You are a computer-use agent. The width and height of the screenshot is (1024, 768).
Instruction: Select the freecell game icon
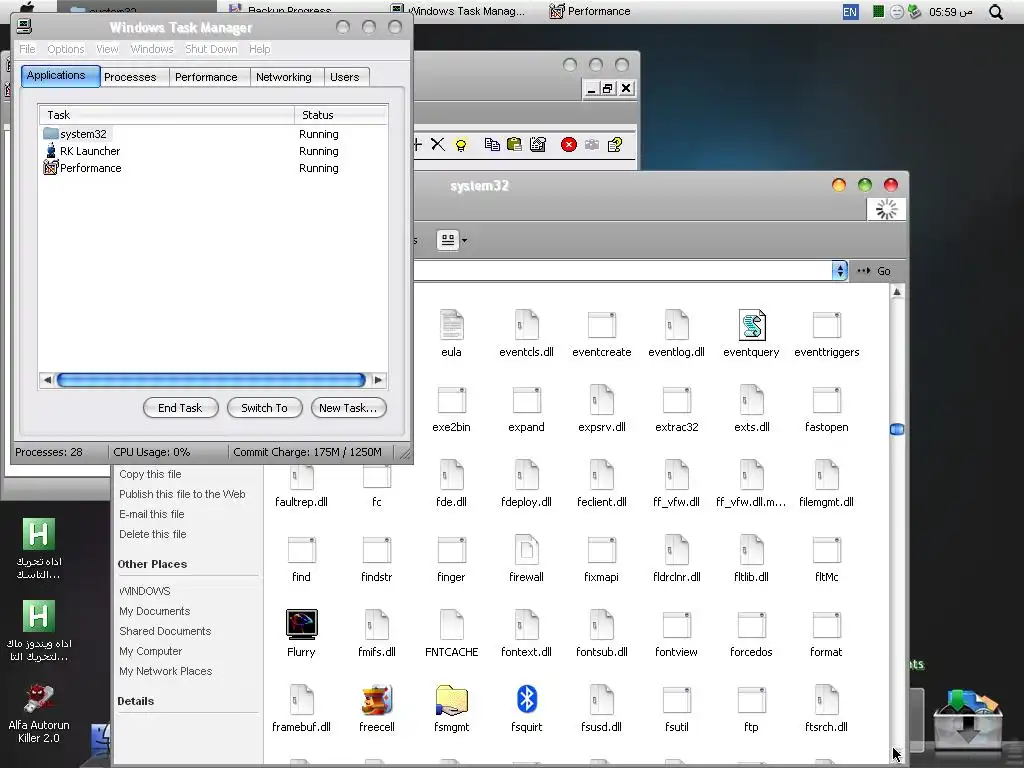pyautogui.click(x=377, y=699)
